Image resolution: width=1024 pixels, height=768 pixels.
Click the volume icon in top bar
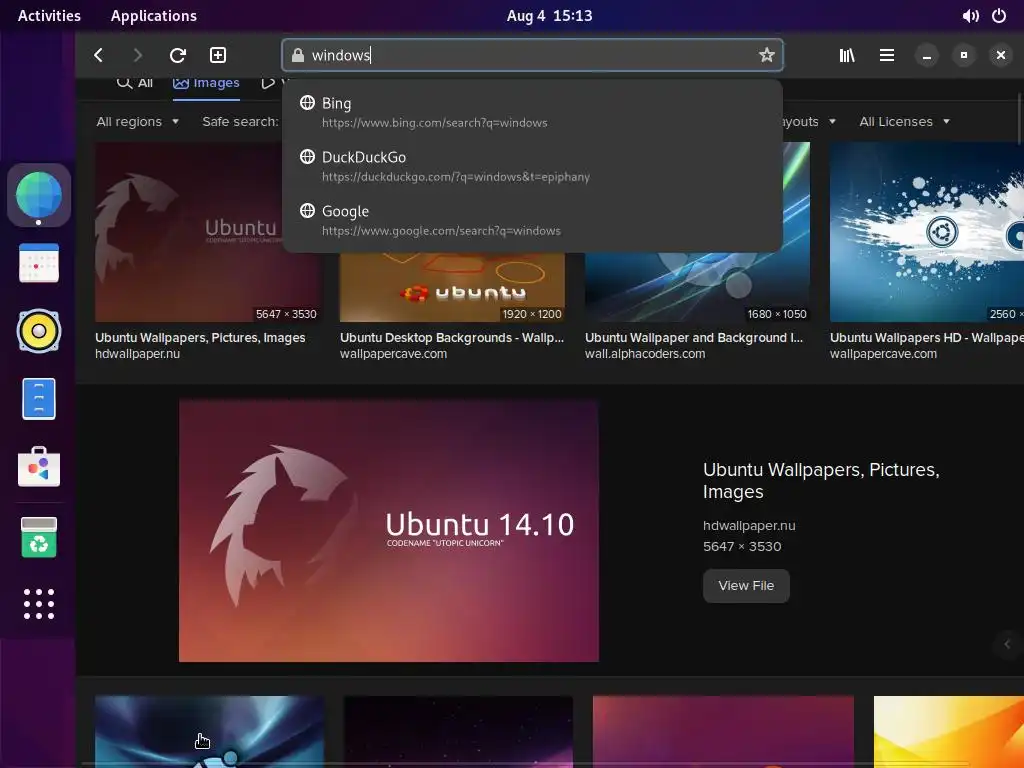point(970,16)
